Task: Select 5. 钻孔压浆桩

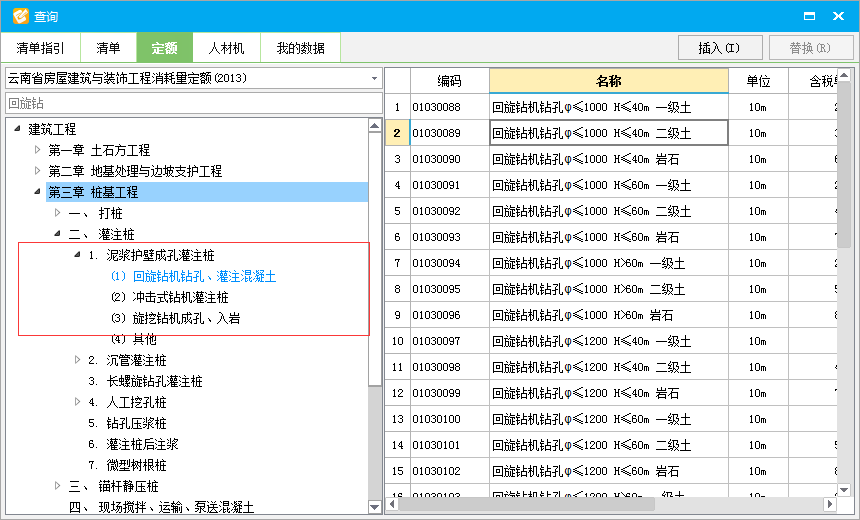Action: [127, 423]
